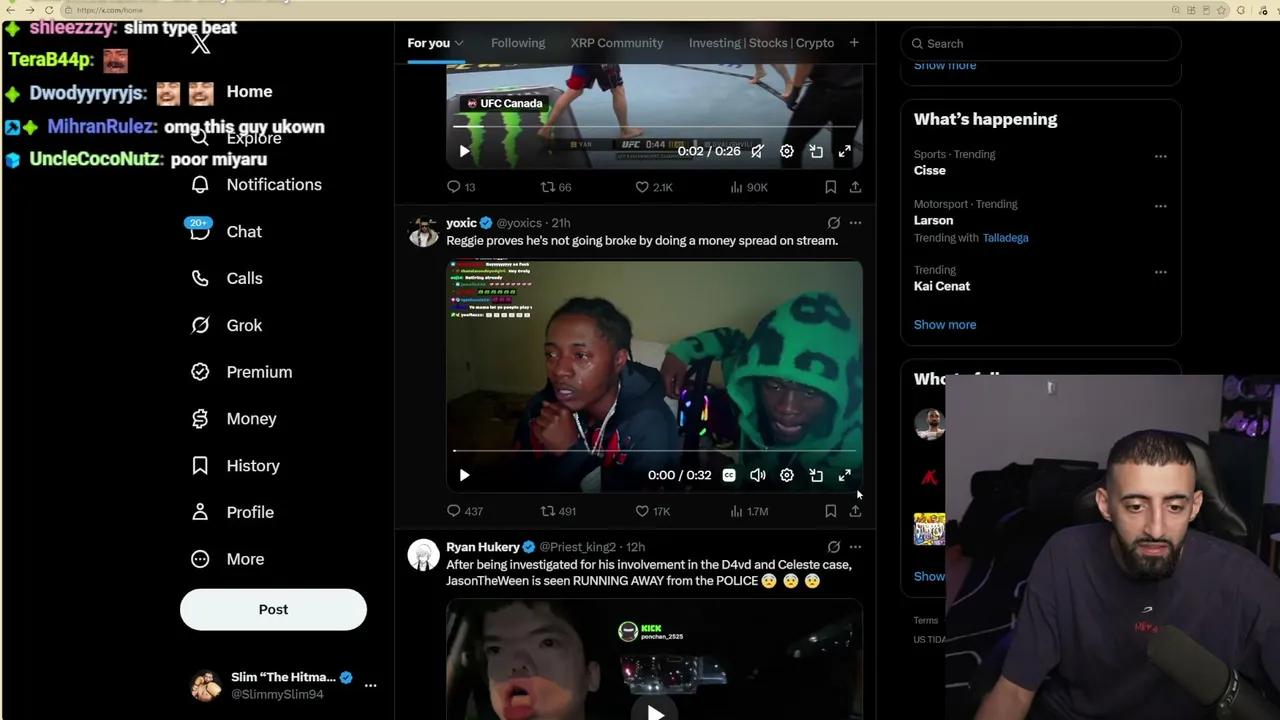Unmute the UFC Canada video
The height and width of the screenshot is (720, 1280).
pyautogui.click(x=758, y=151)
